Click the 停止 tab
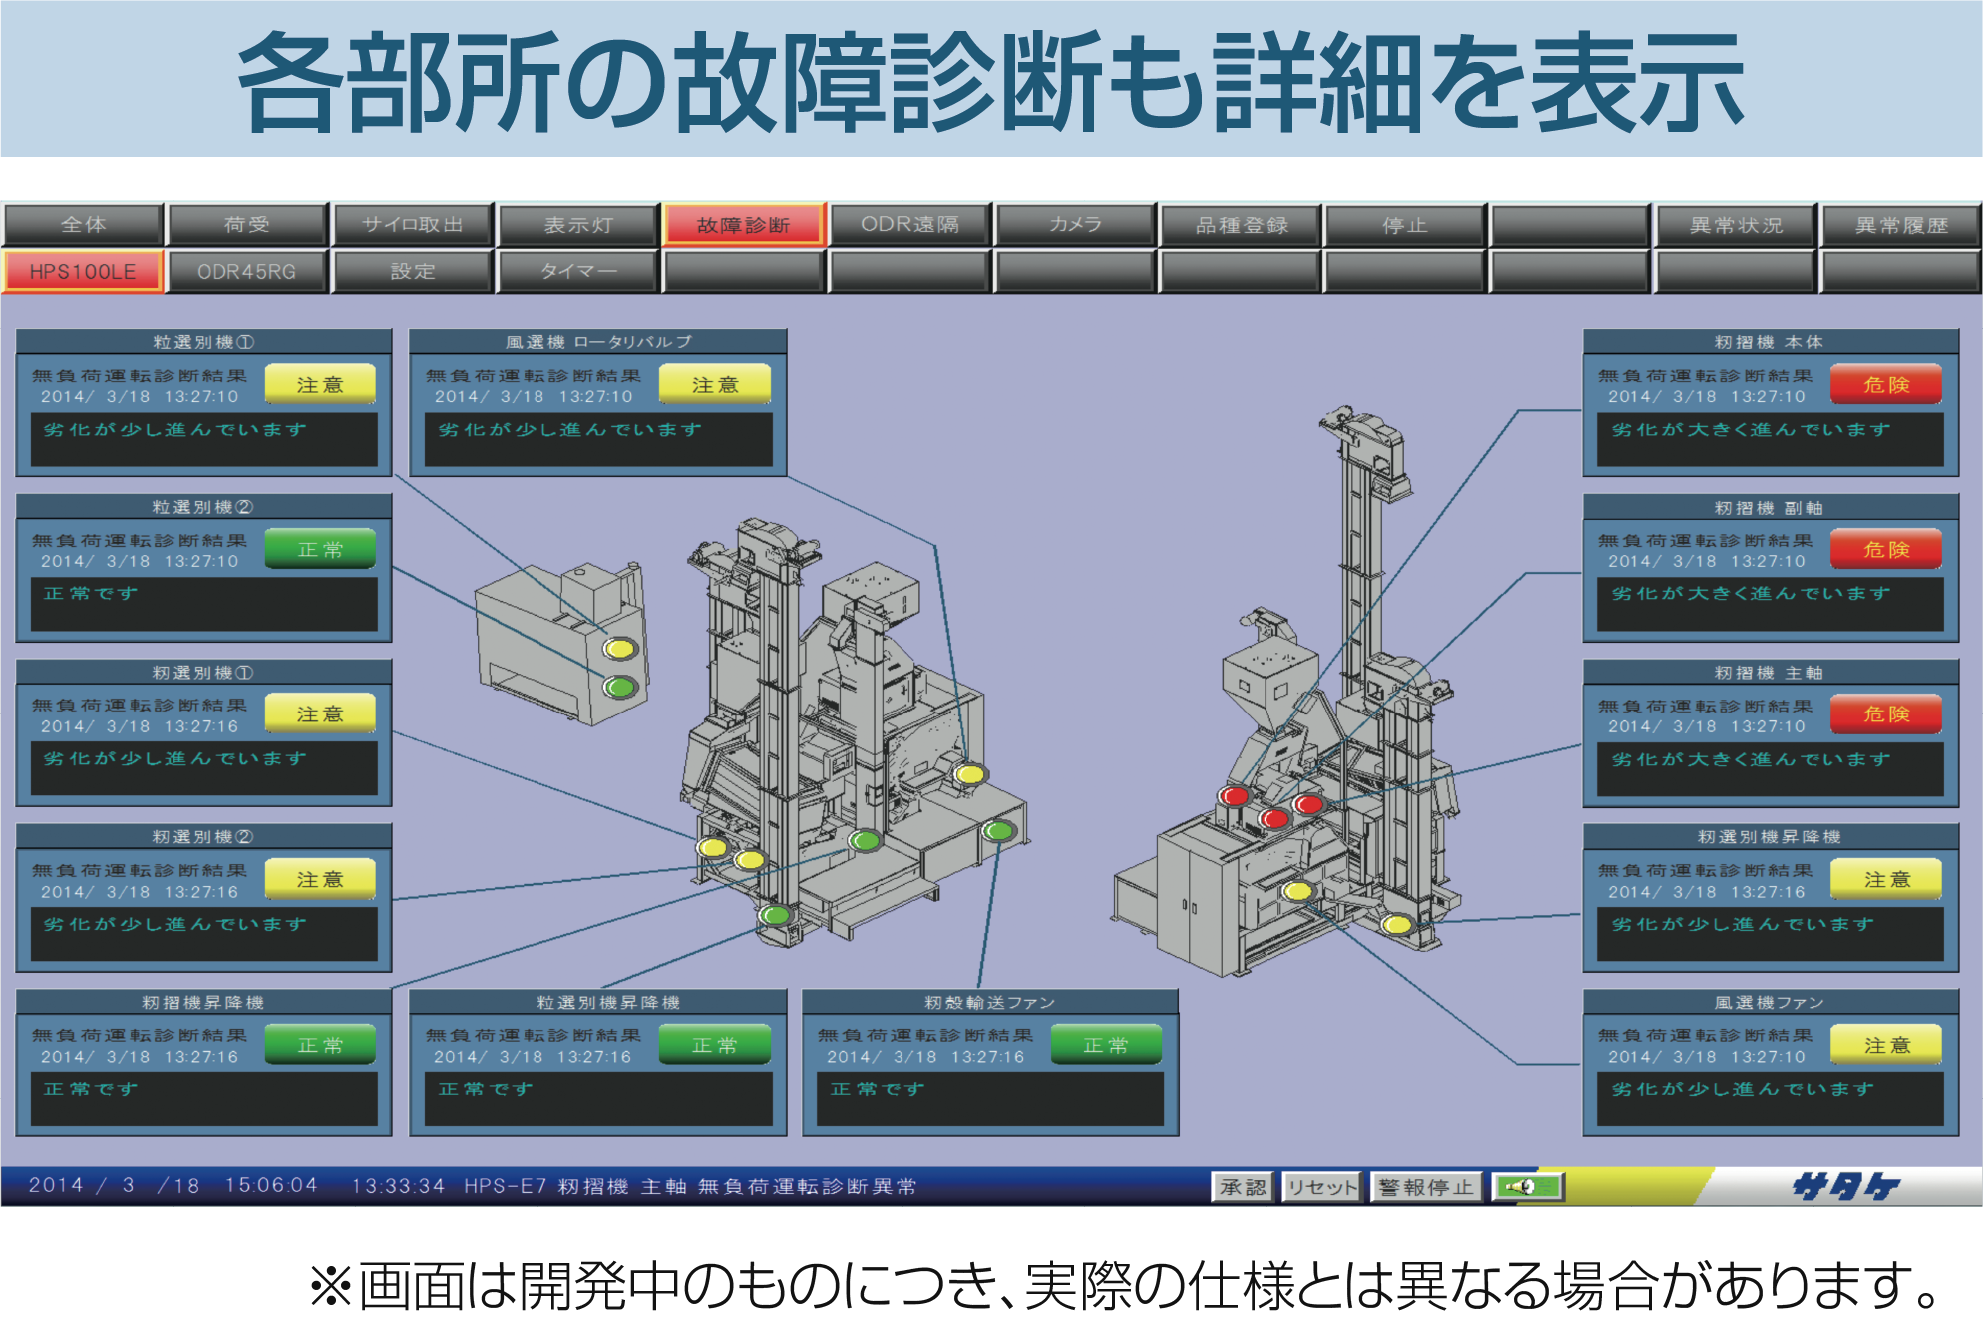Image resolution: width=1983 pixels, height=1317 pixels. pos(1405,225)
